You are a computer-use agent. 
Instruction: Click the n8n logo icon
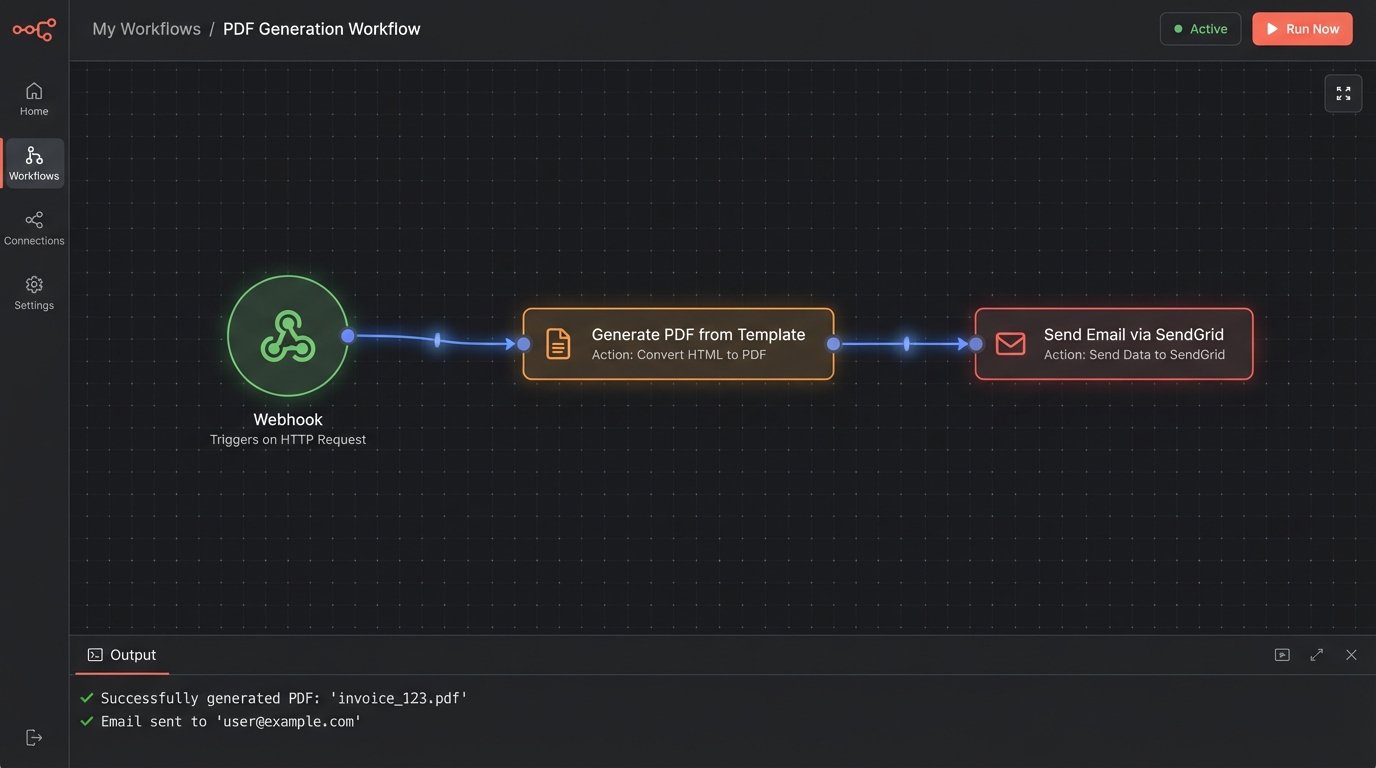click(x=34, y=30)
